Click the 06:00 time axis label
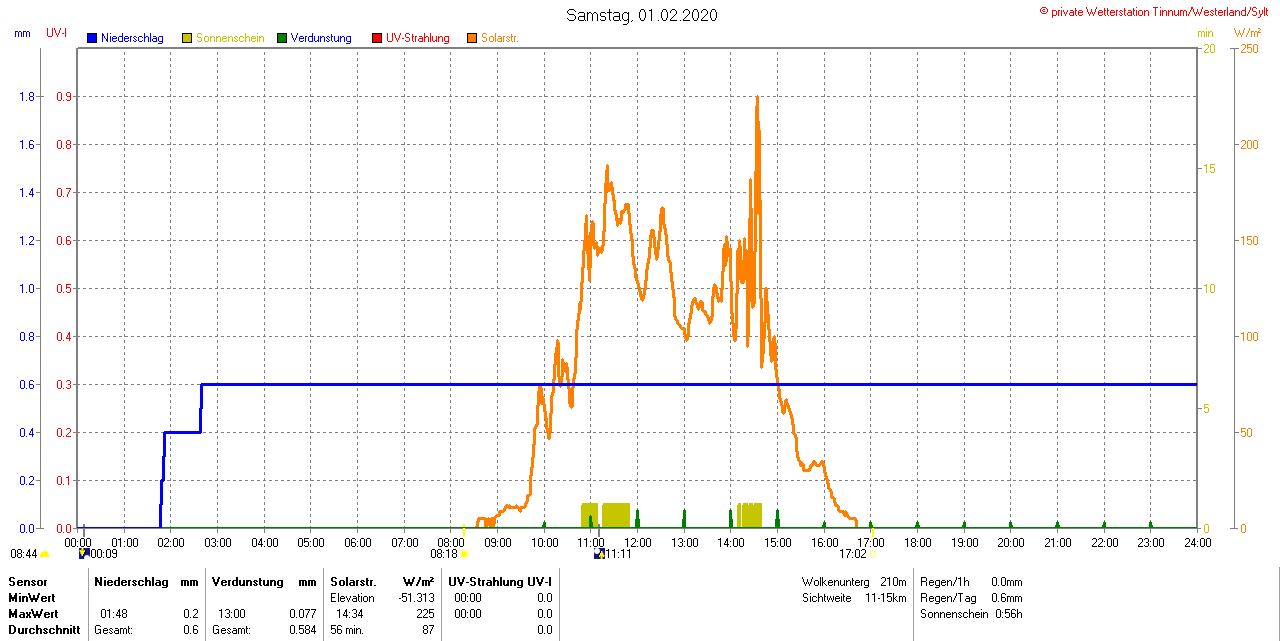The height and width of the screenshot is (641, 1280). [358, 542]
